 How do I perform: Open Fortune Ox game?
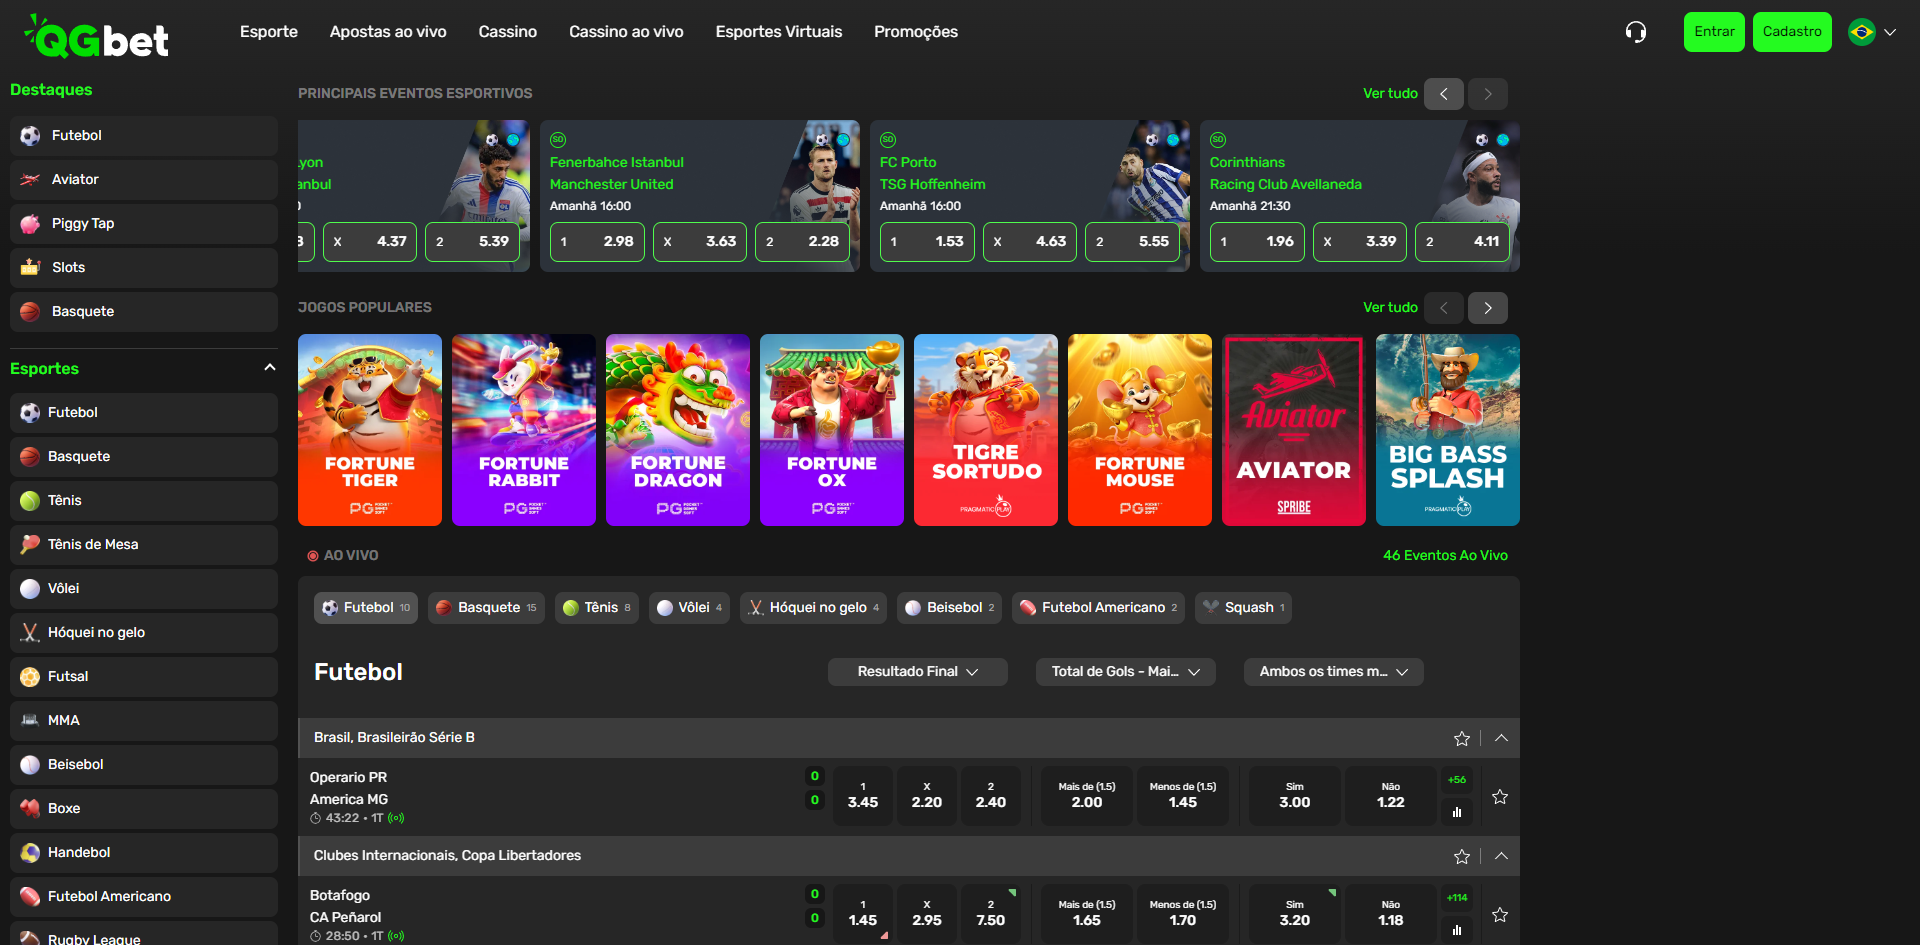coord(832,430)
